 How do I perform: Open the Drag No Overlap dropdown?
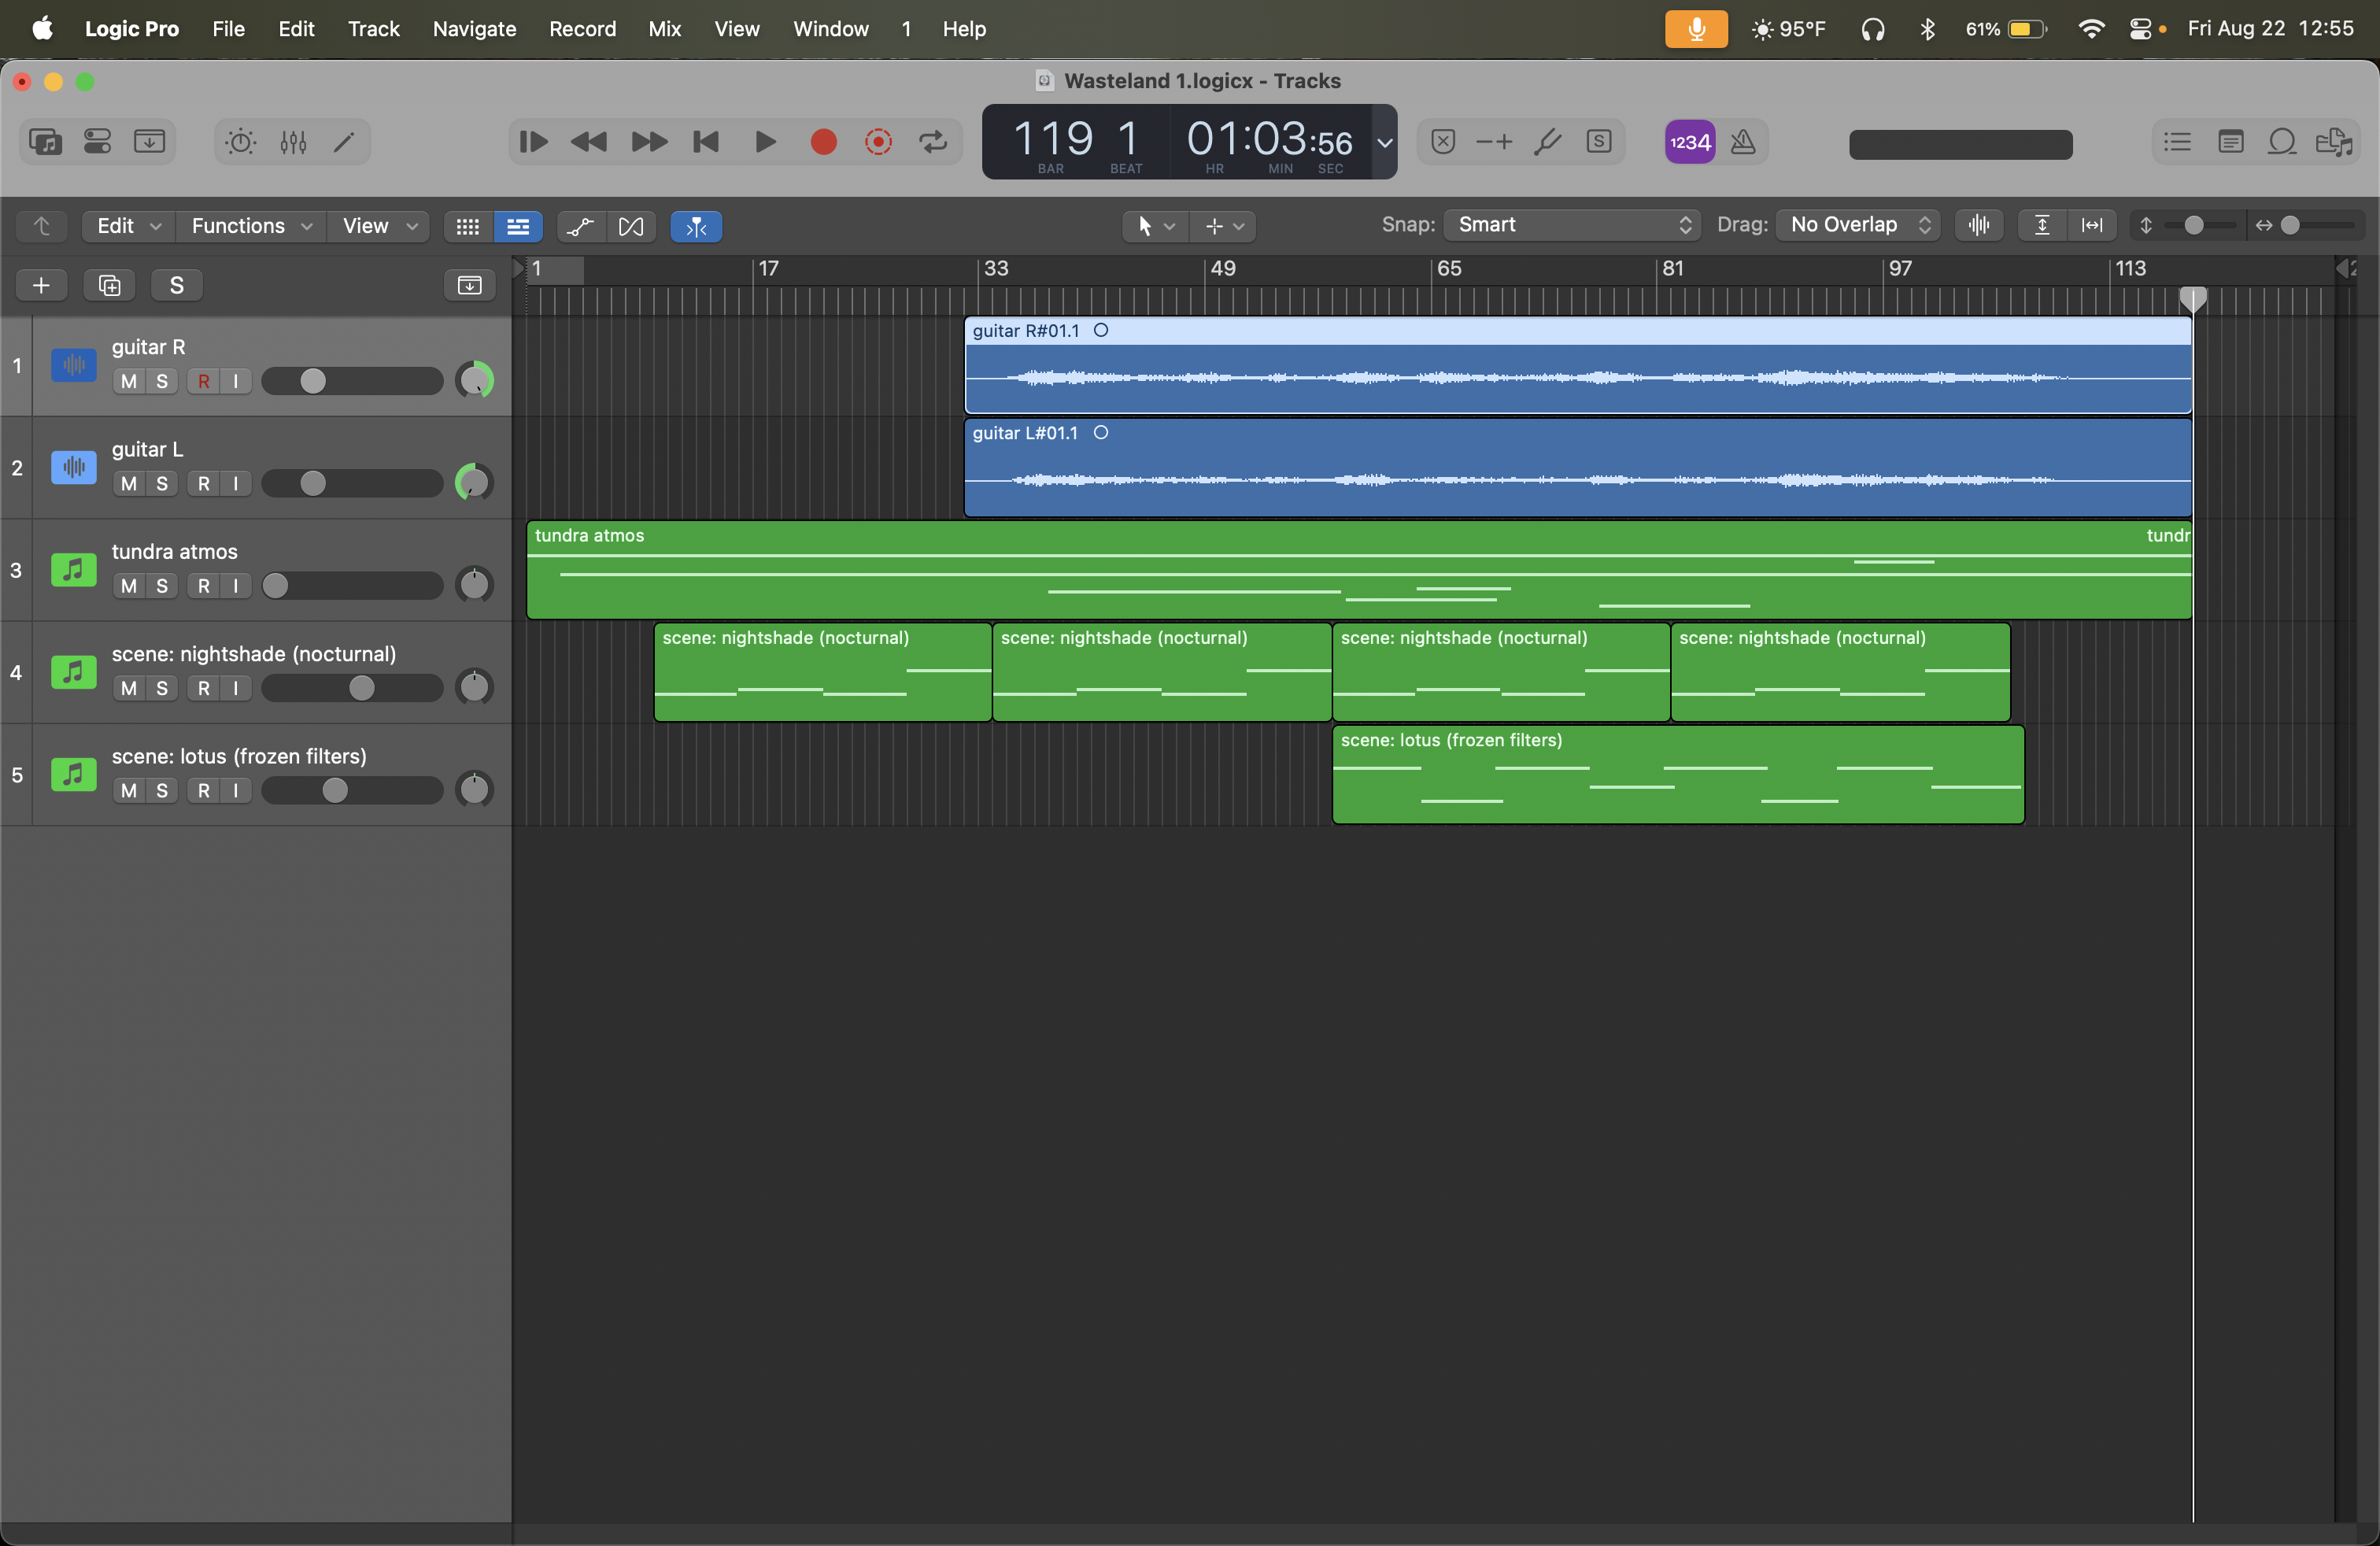1857,225
